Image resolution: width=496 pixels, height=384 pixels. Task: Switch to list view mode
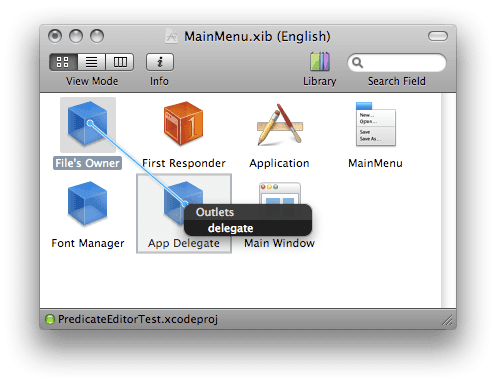click(92, 62)
